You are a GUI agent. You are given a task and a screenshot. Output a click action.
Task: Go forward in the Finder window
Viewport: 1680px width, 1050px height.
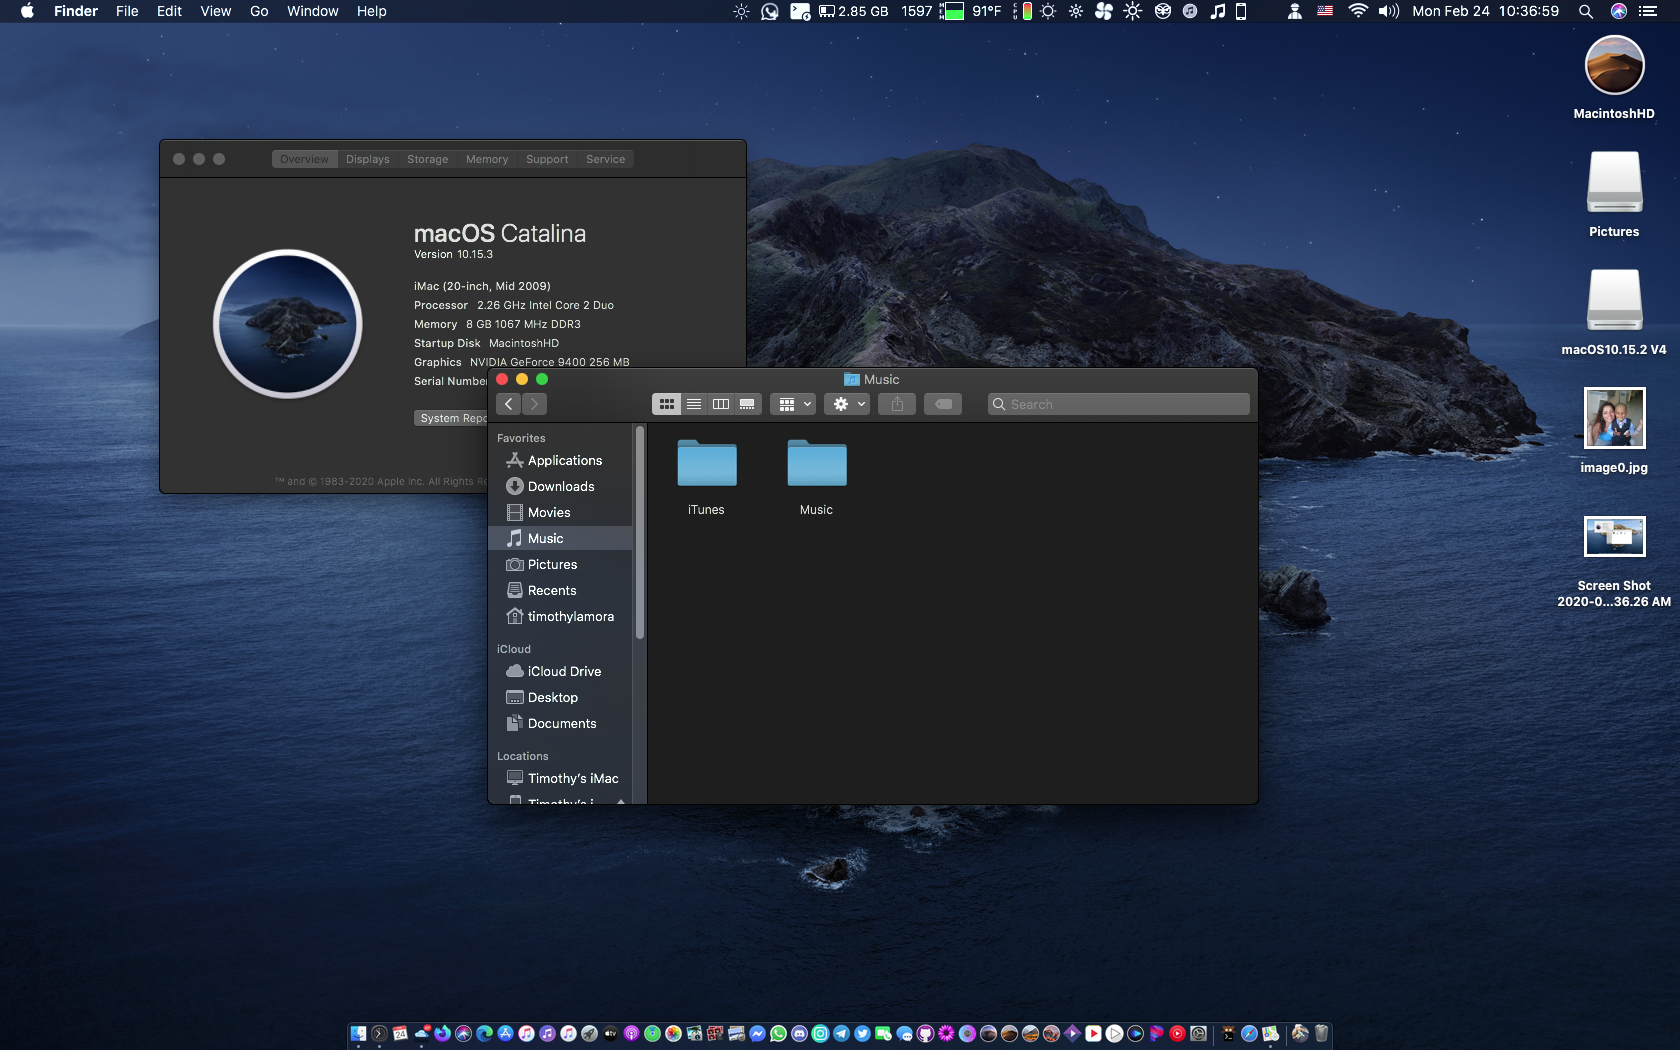[x=534, y=404]
